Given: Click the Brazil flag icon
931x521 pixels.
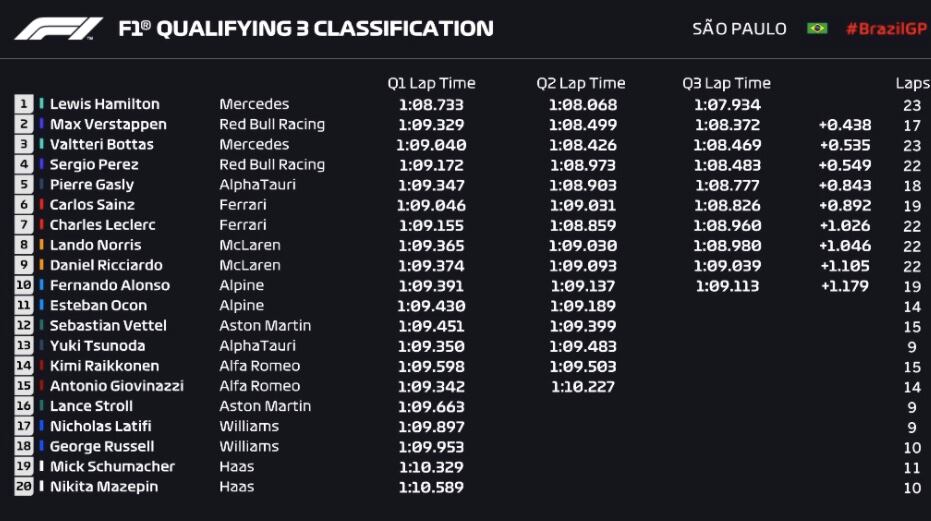Looking at the screenshot, I should point(817,28).
